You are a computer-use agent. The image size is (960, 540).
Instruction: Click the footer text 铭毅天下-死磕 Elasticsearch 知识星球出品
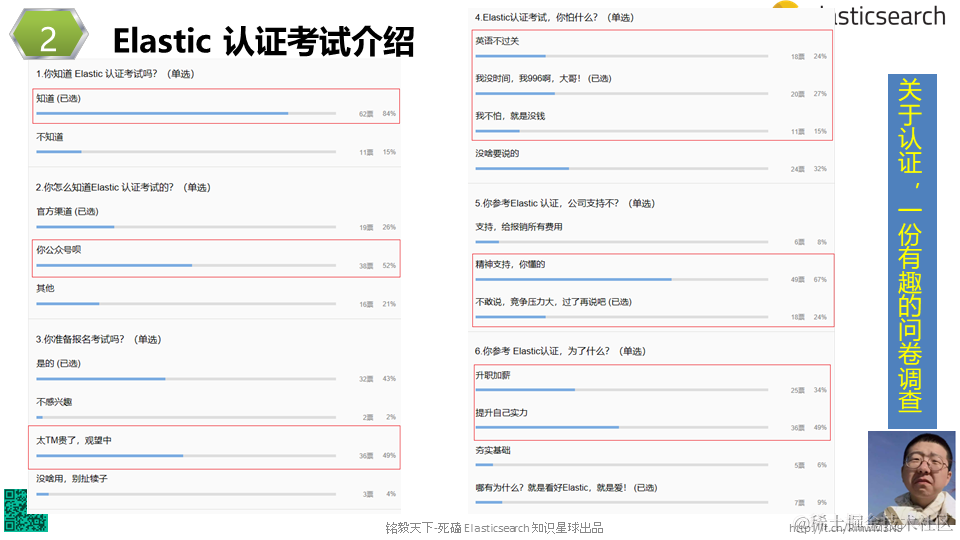coord(494,528)
